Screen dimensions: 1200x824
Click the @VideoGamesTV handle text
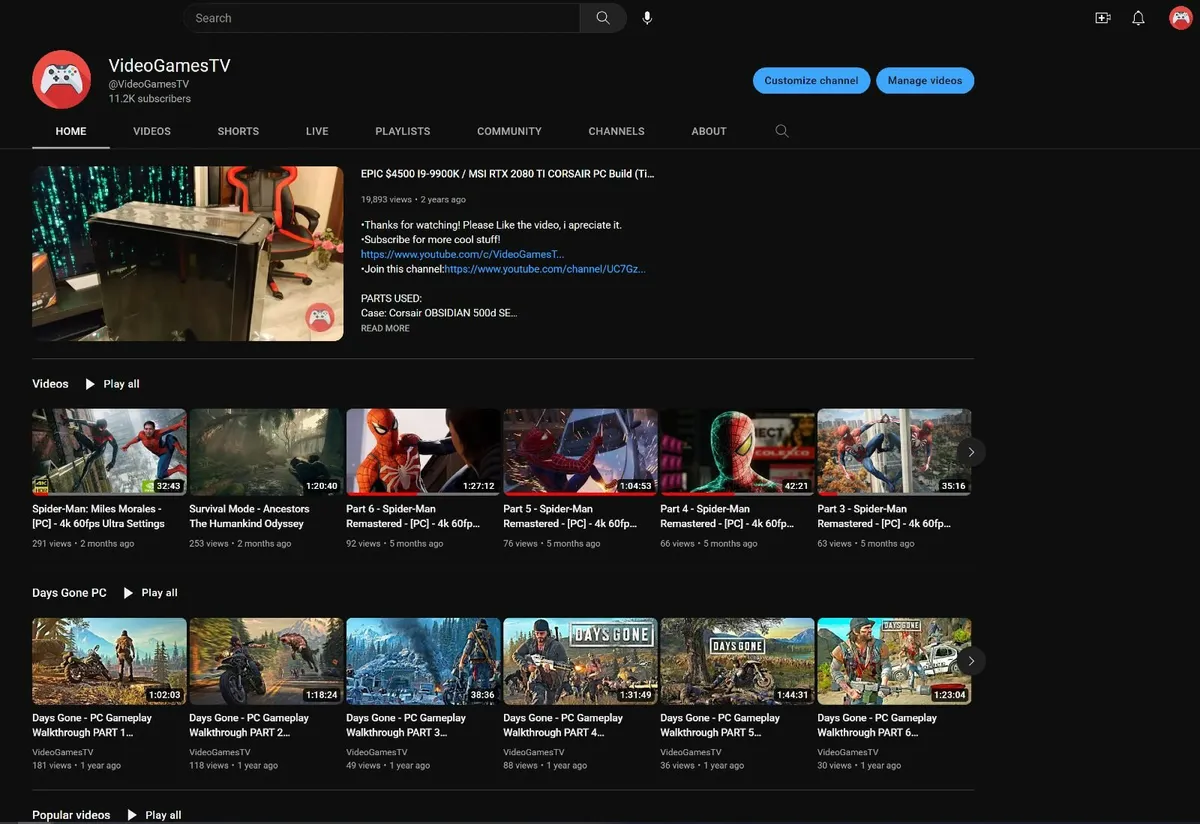[x=148, y=85]
